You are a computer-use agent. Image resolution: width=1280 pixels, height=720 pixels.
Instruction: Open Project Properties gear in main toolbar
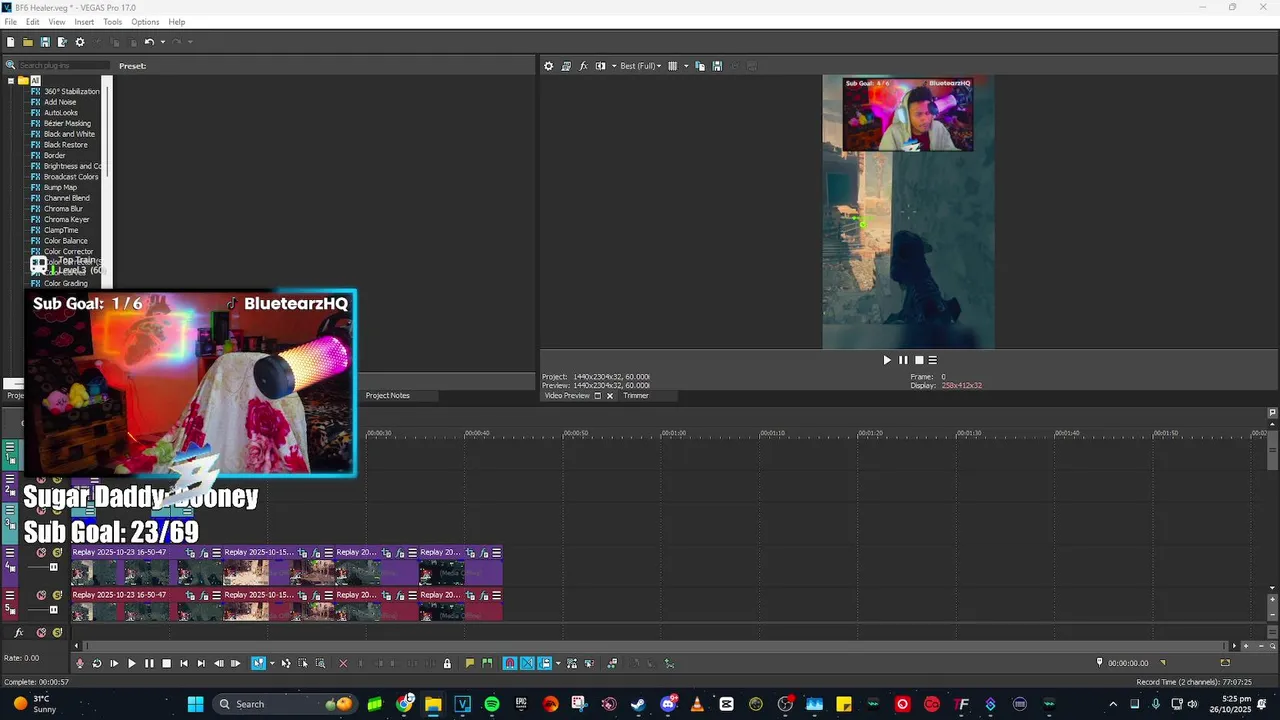point(80,42)
